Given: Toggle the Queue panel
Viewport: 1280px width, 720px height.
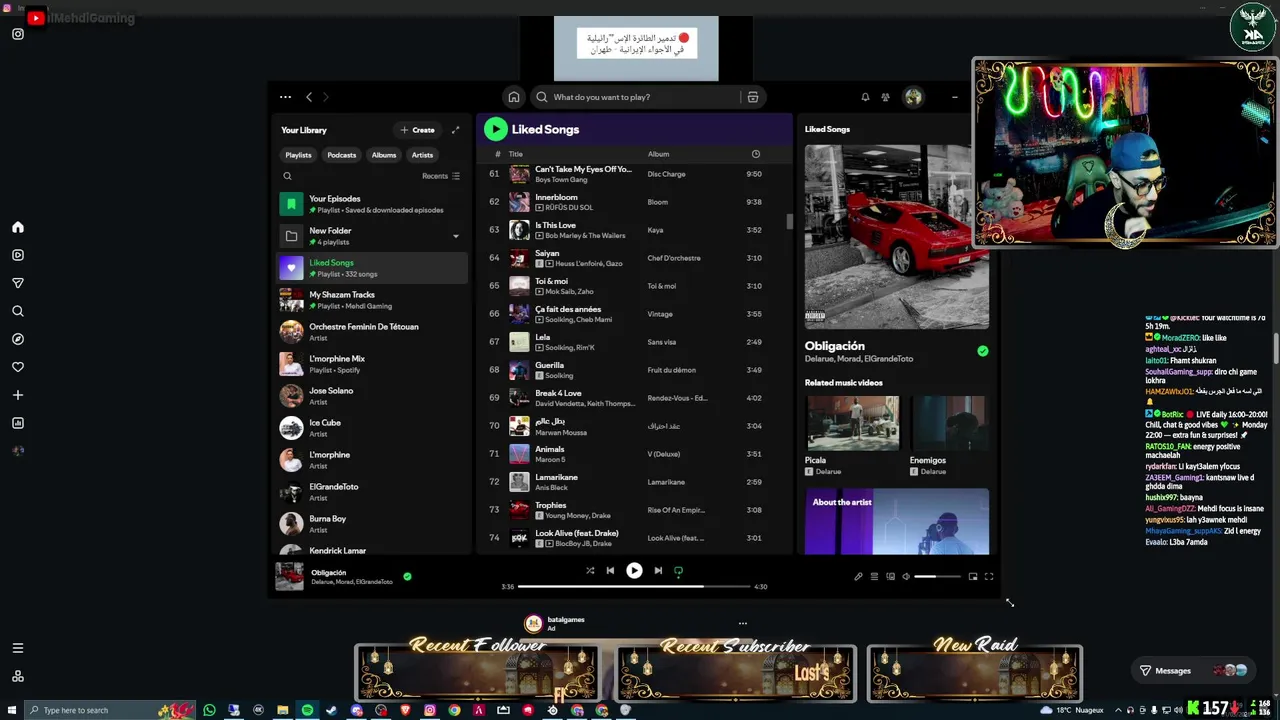Looking at the screenshot, I should click(874, 576).
